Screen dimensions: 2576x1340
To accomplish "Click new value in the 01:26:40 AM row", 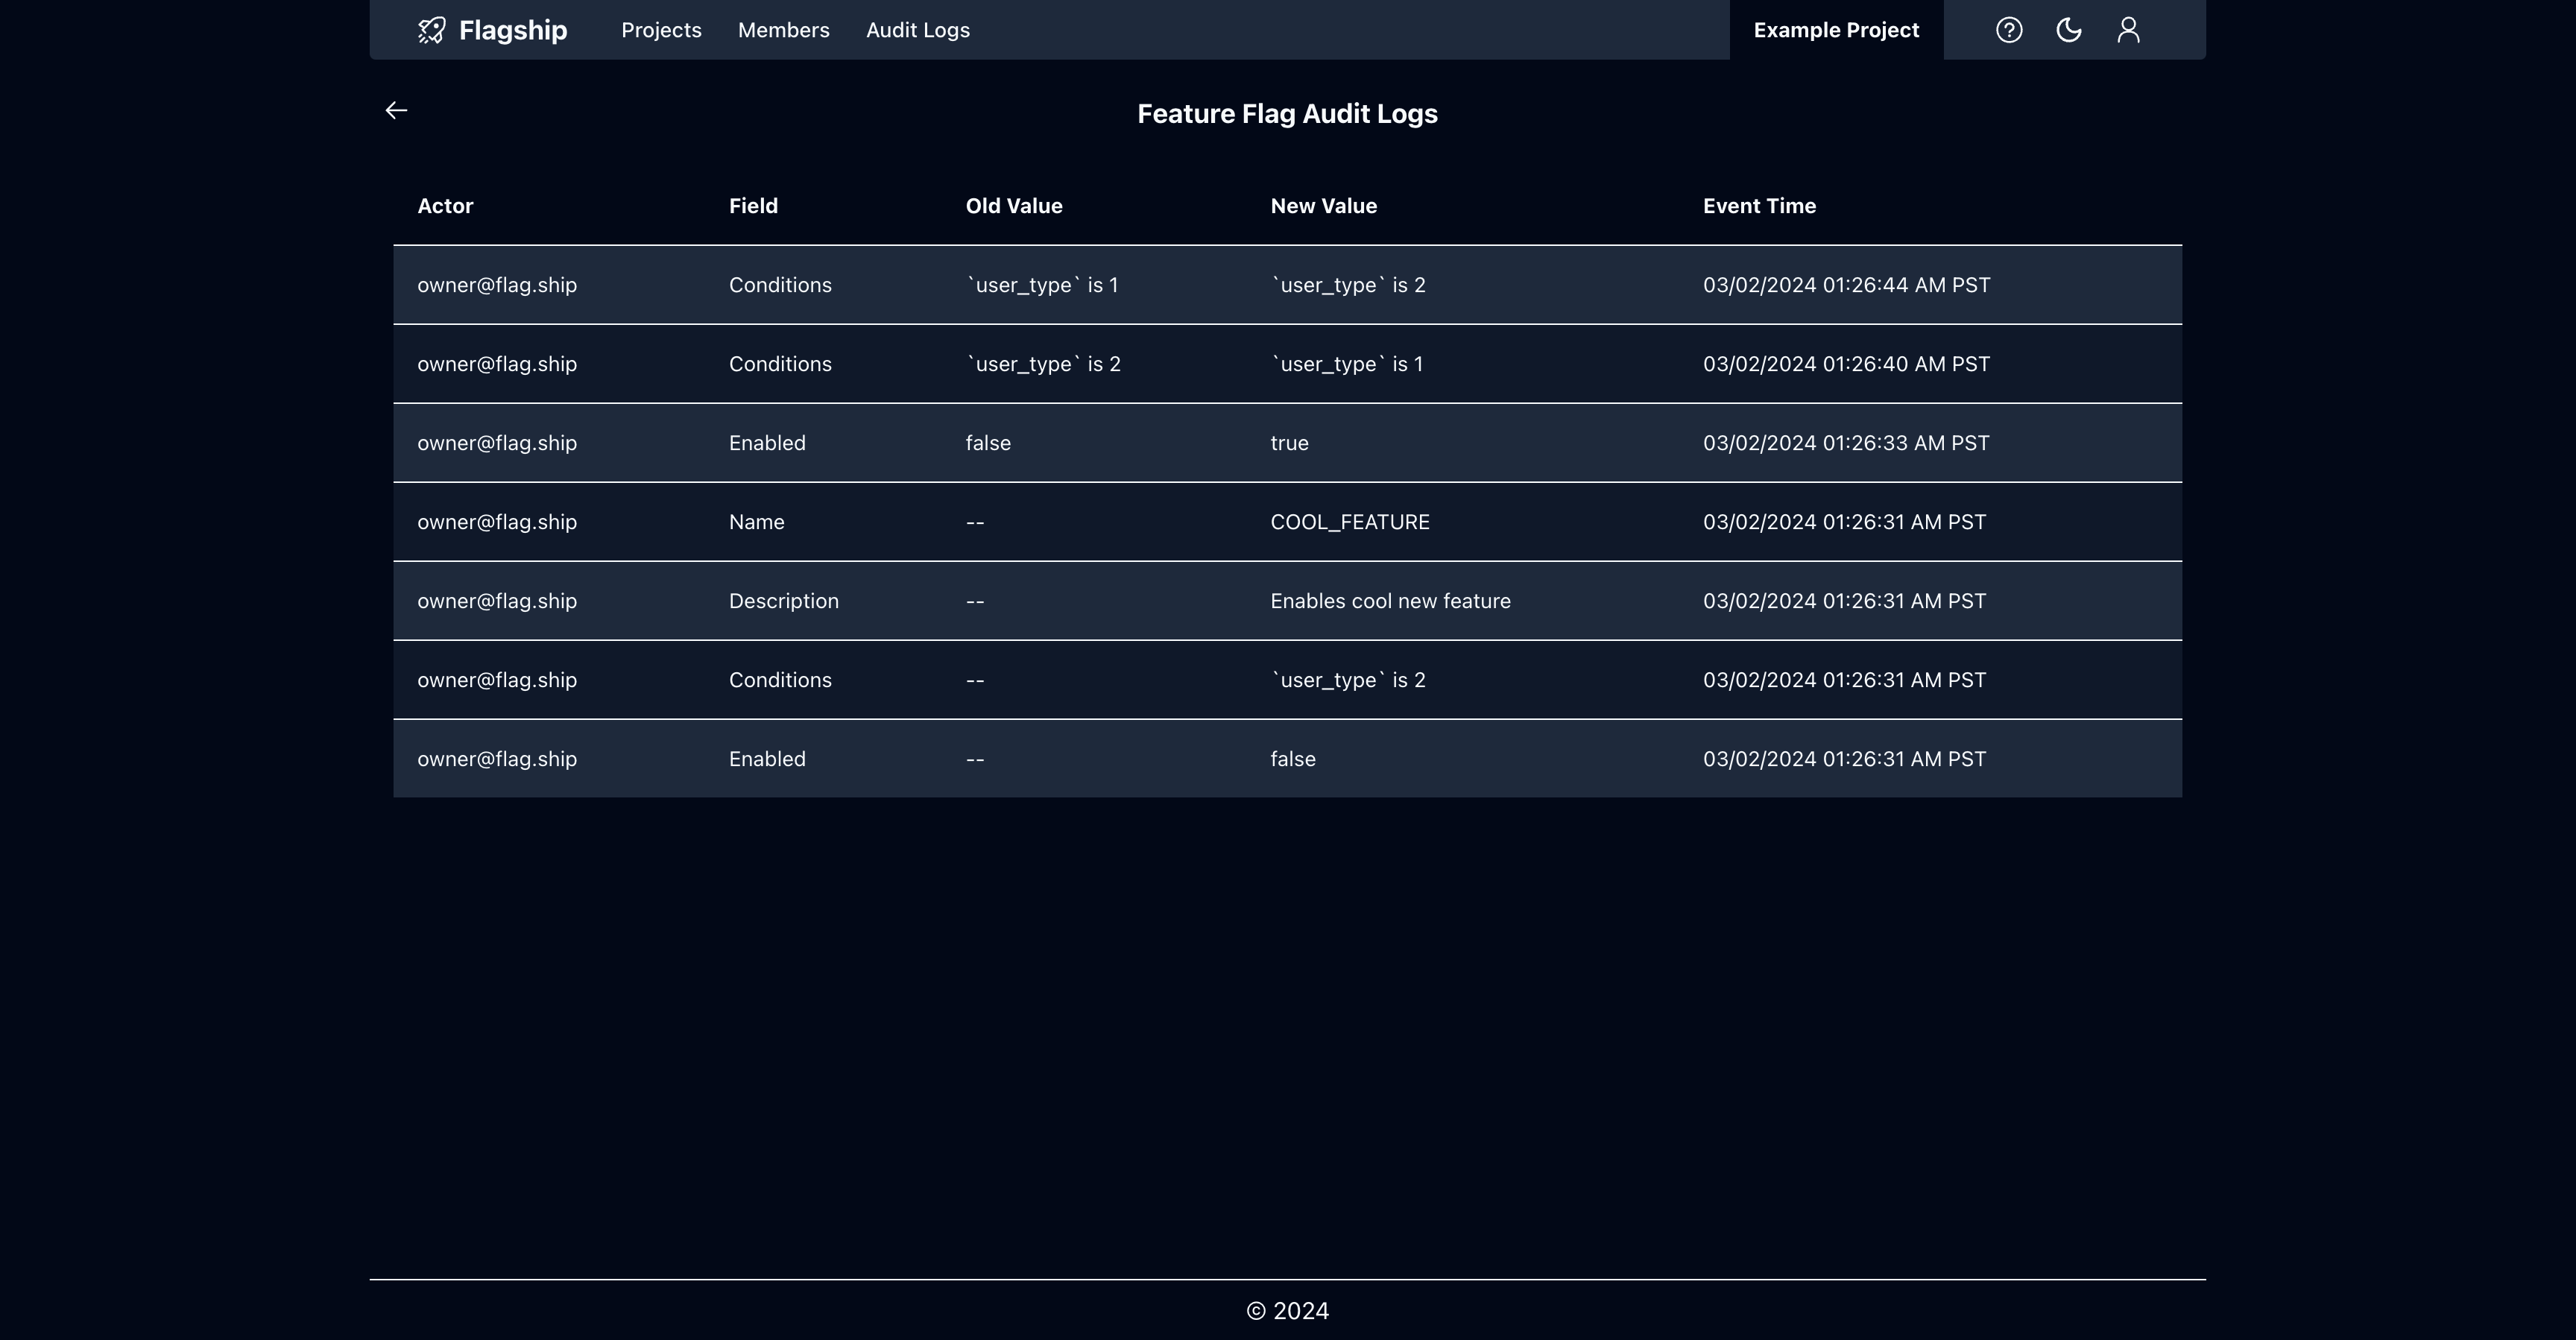I will pos(1347,364).
